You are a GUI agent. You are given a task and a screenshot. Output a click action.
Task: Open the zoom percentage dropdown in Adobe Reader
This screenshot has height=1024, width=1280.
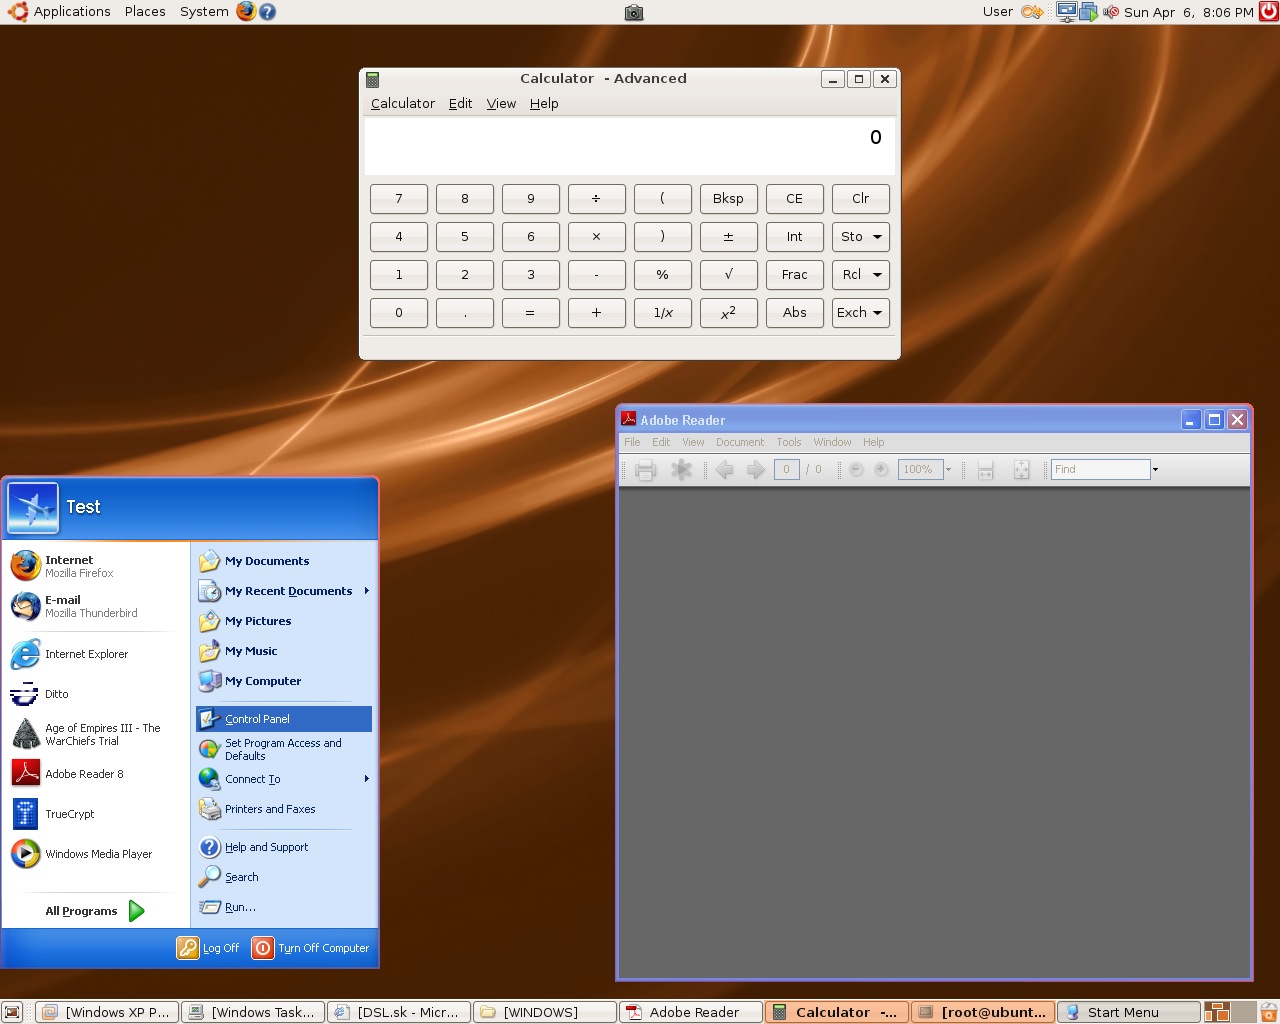[x=948, y=469]
